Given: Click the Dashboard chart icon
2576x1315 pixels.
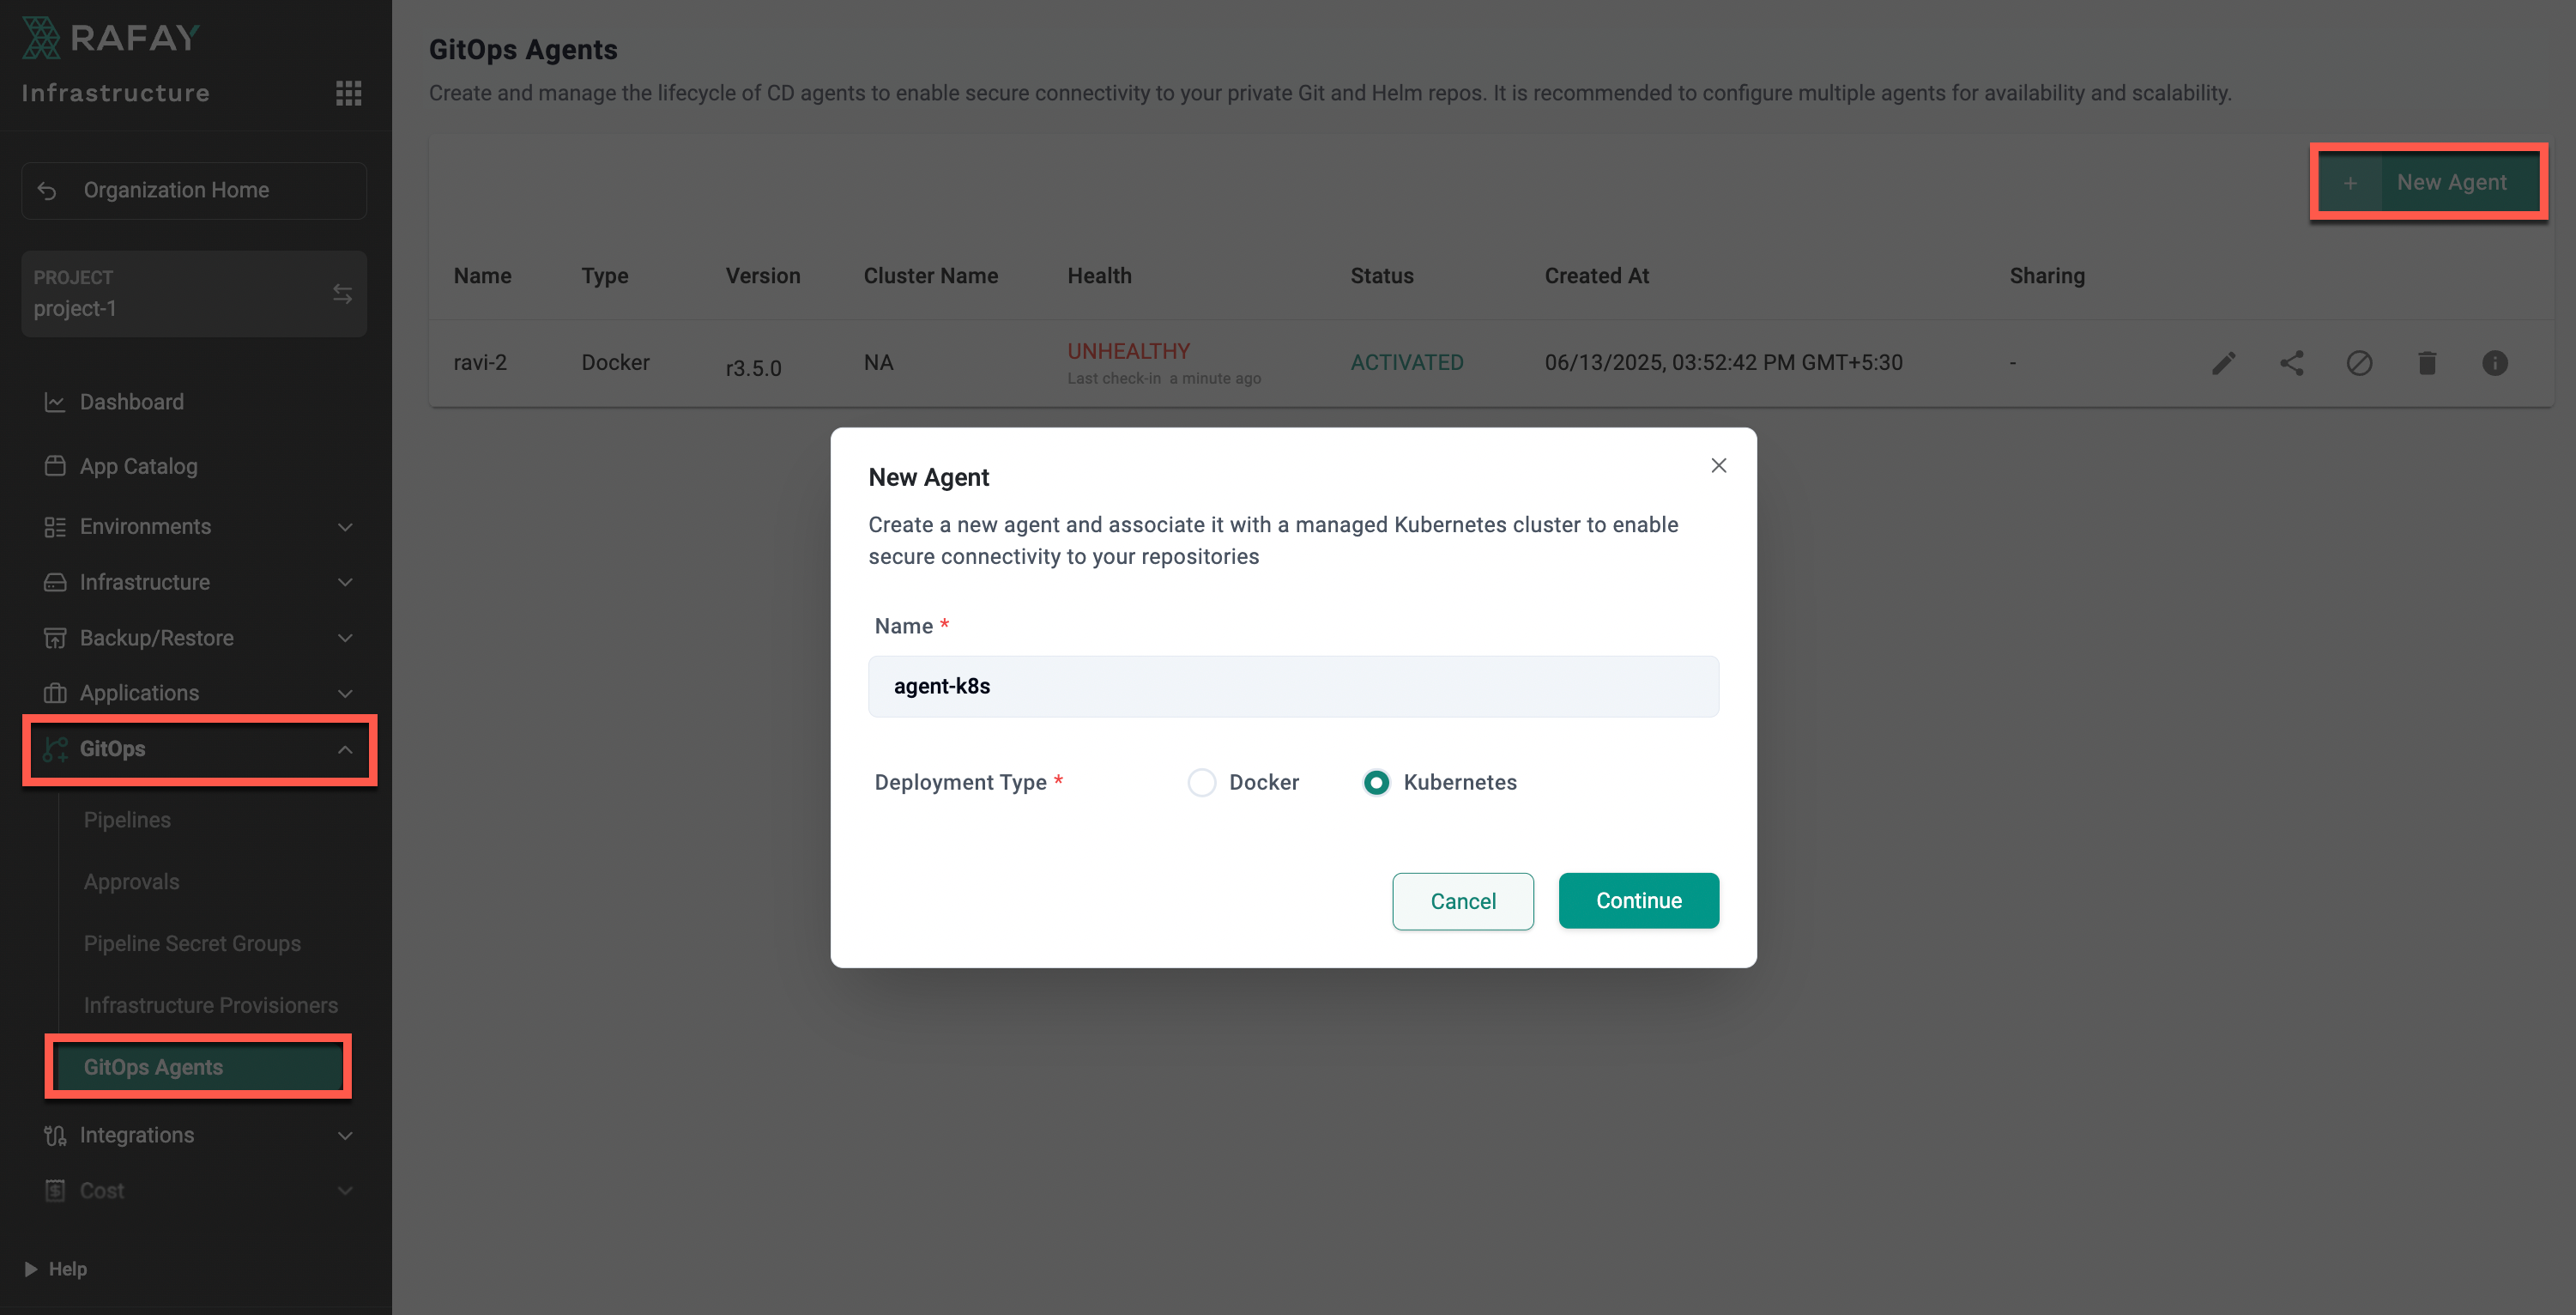Looking at the screenshot, I should coord(55,402).
